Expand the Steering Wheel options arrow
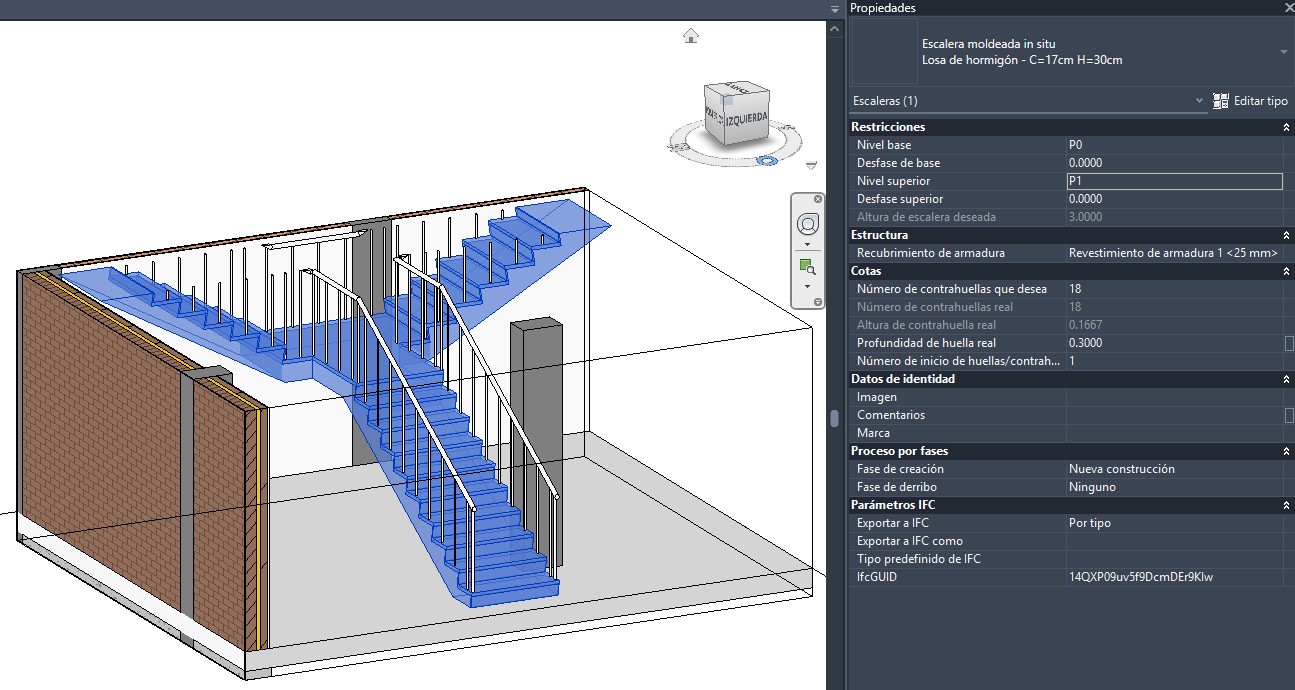The width and height of the screenshot is (1295, 690). pyautogui.click(x=807, y=244)
